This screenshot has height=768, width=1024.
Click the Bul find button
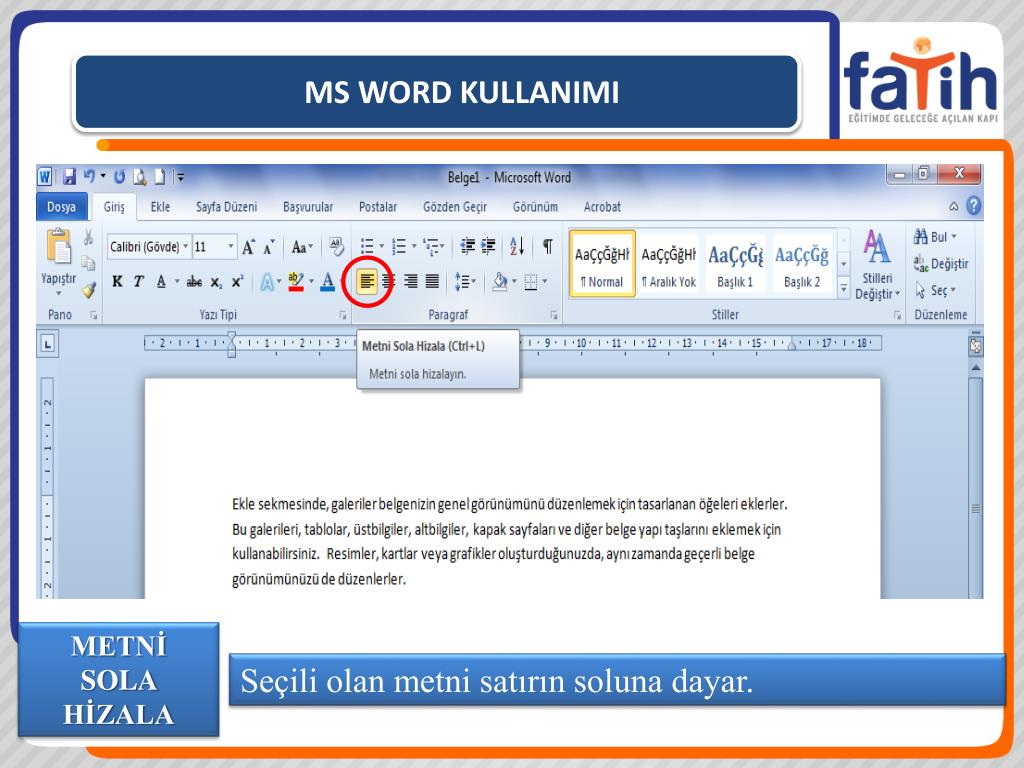click(x=936, y=237)
